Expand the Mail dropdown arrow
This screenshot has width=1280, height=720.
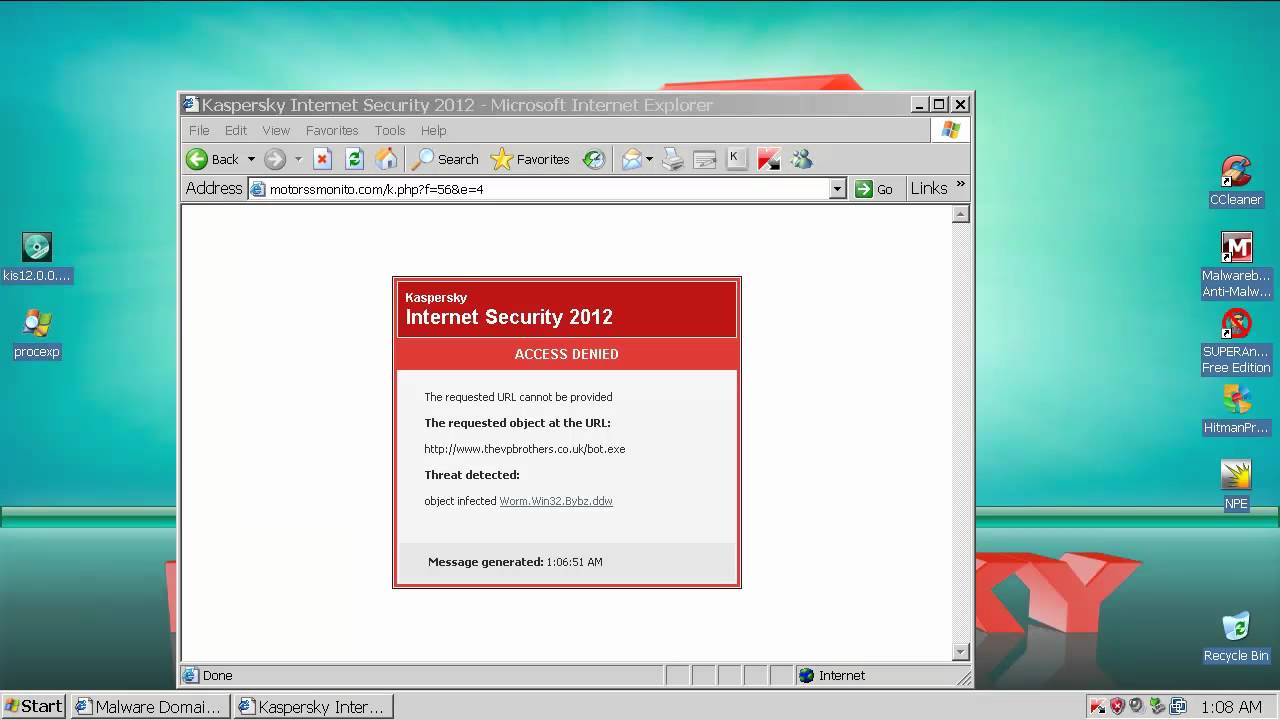[649, 159]
